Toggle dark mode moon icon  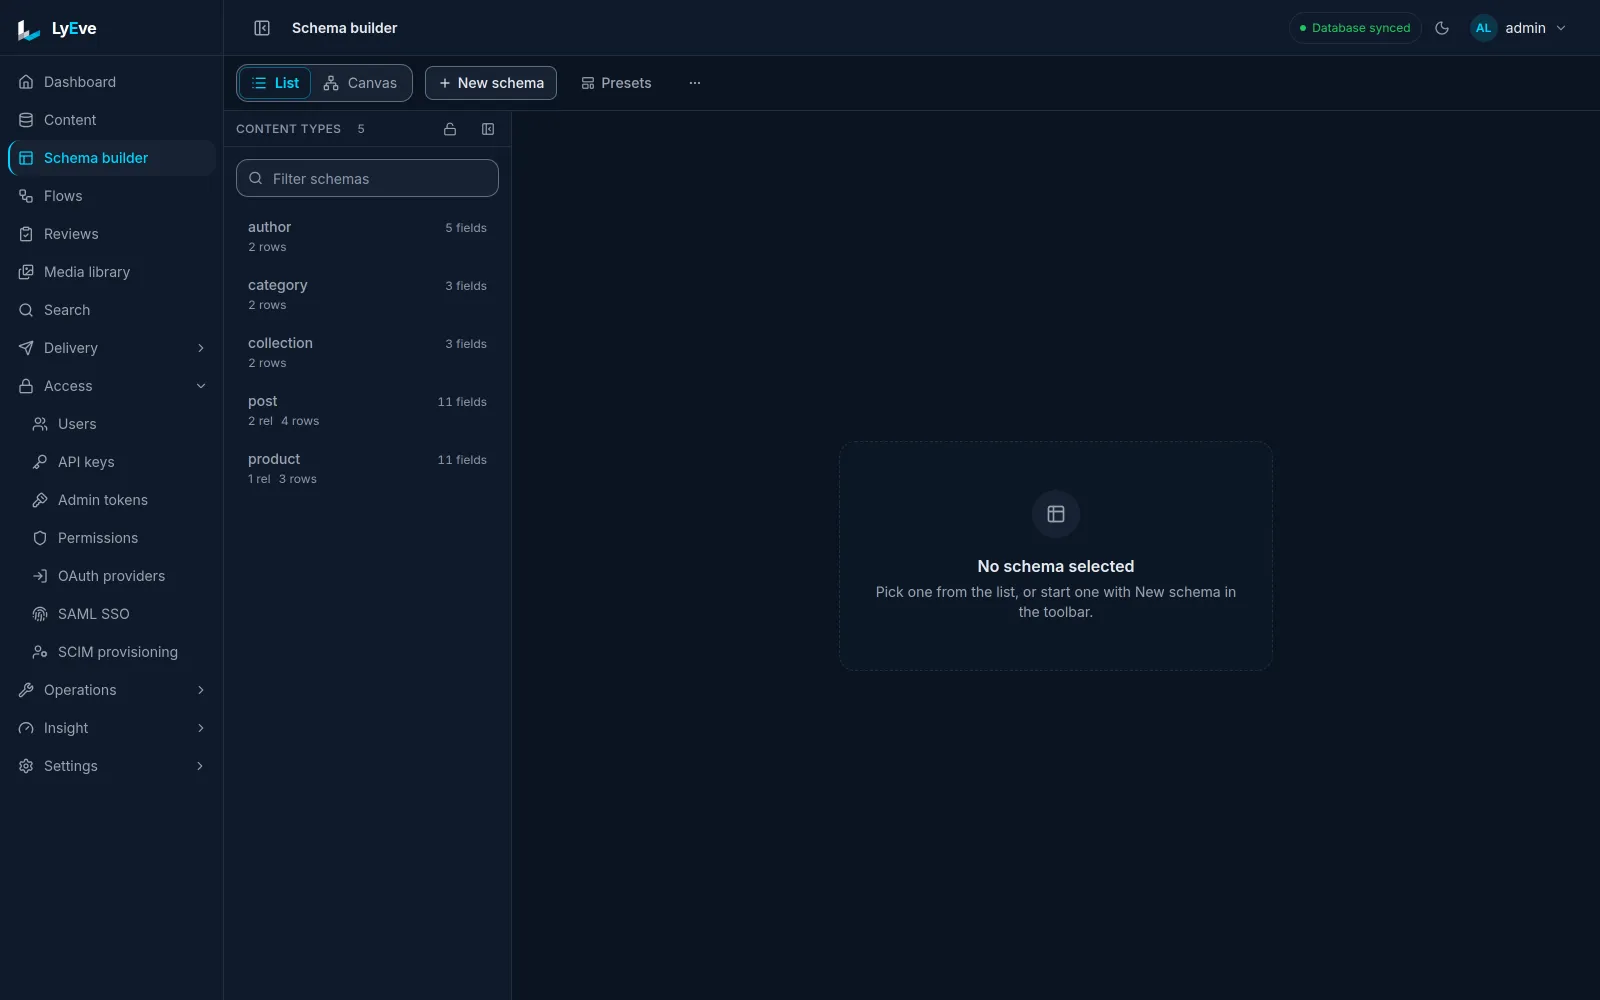tap(1442, 28)
